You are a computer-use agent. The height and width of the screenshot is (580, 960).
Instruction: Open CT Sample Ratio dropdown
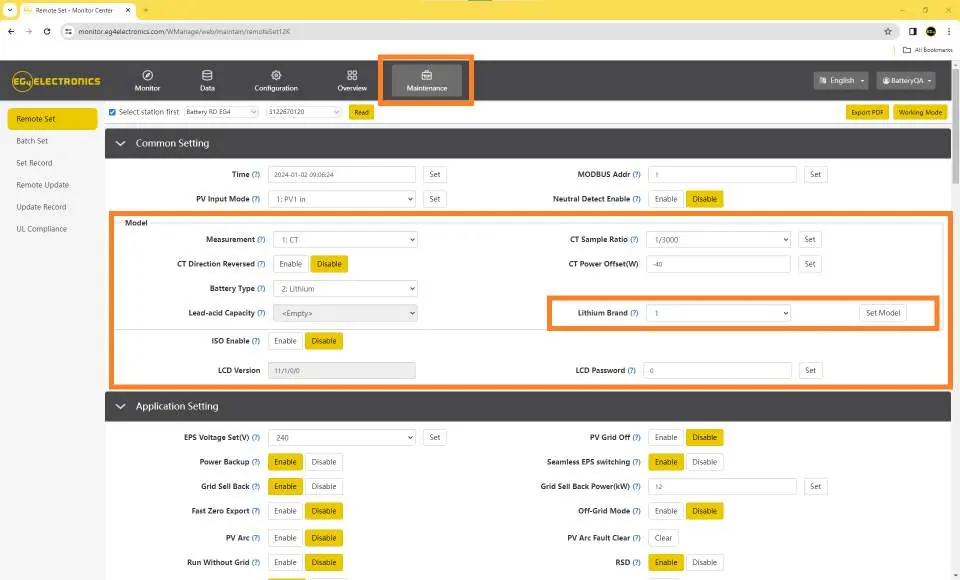tap(719, 239)
